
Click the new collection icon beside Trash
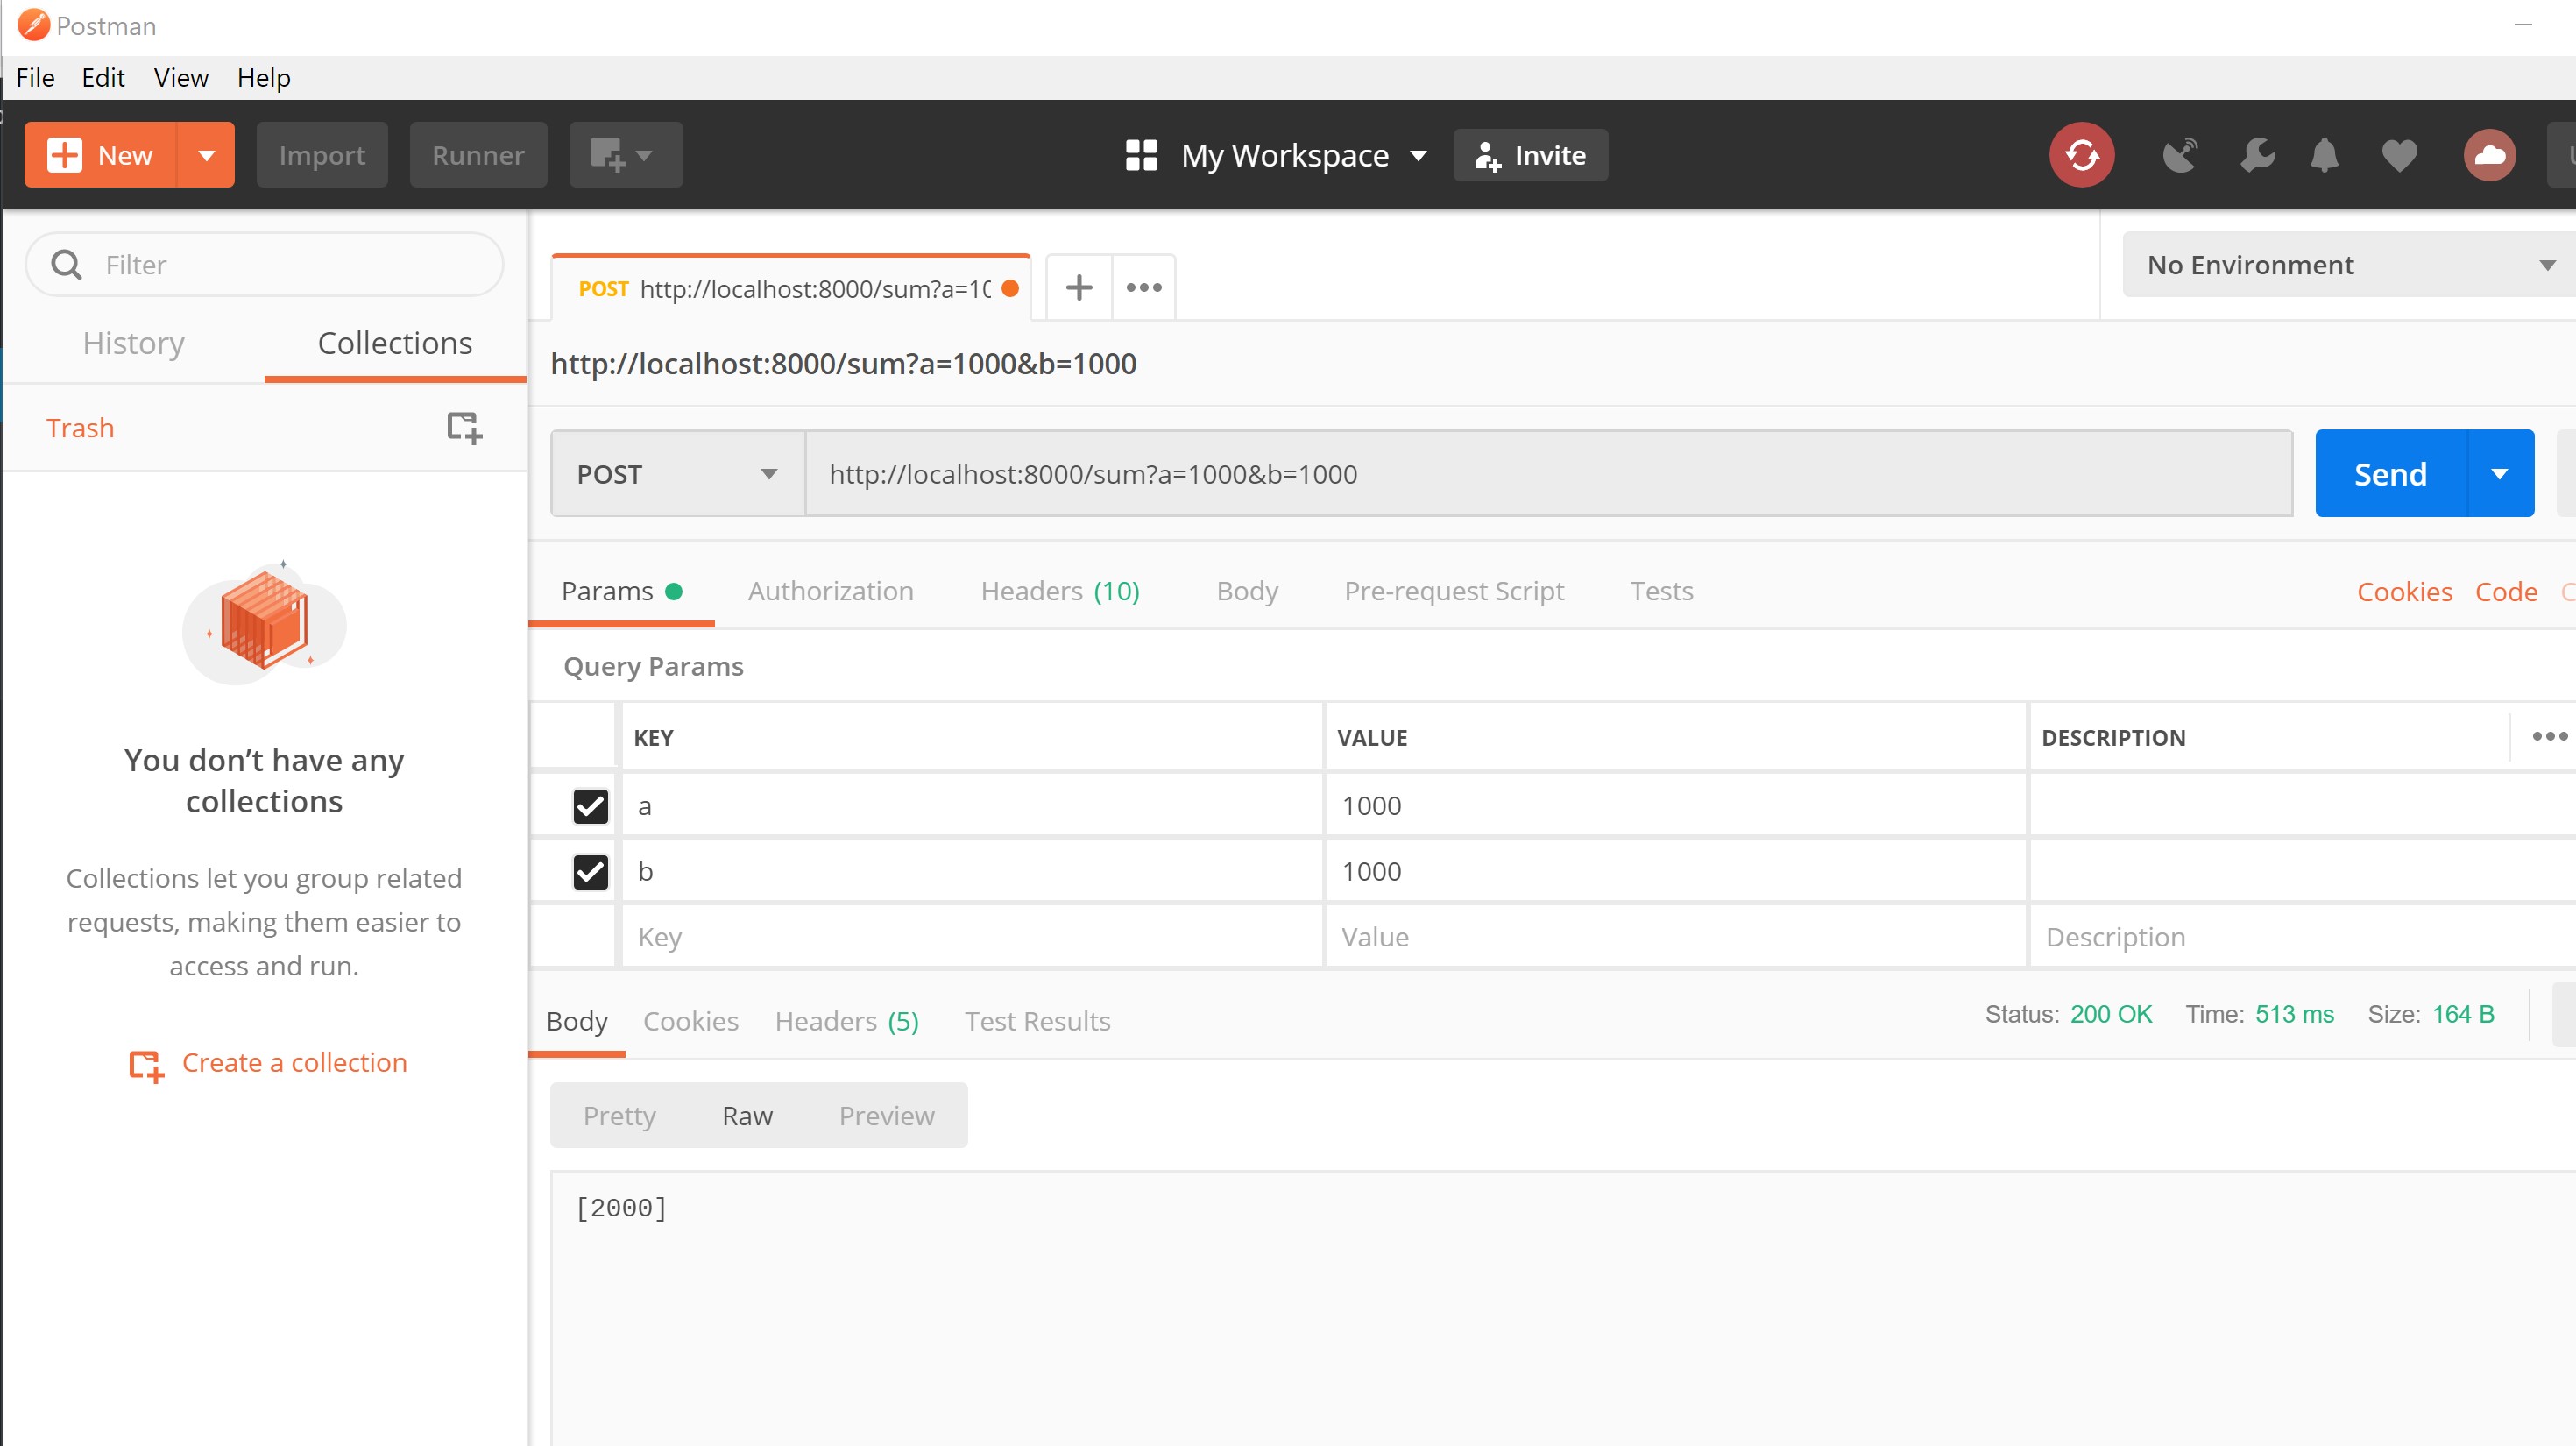(465, 428)
